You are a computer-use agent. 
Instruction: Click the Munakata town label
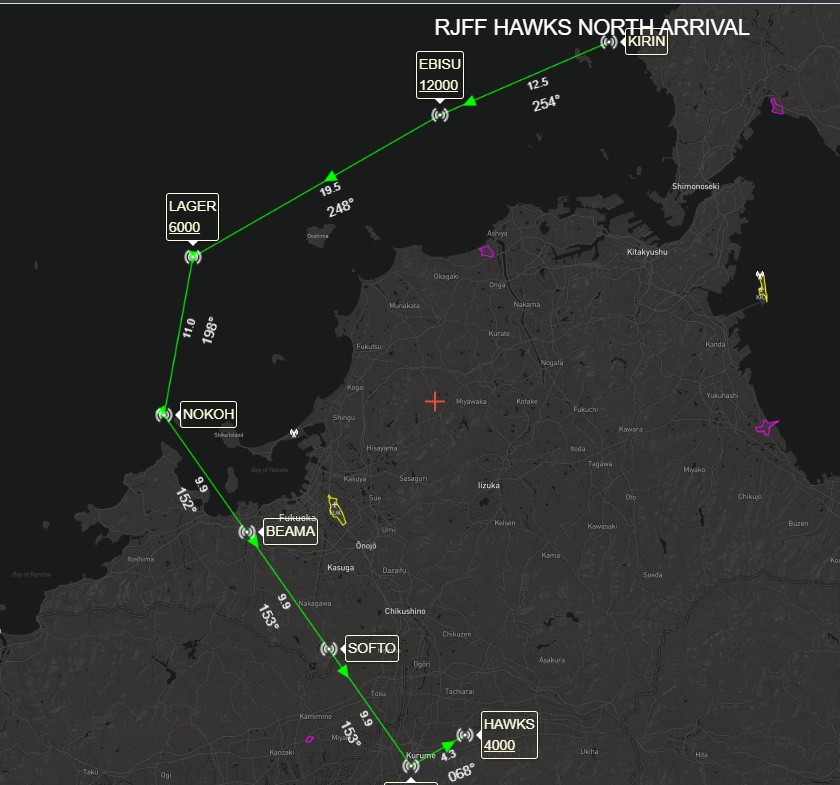pos(404,305)
